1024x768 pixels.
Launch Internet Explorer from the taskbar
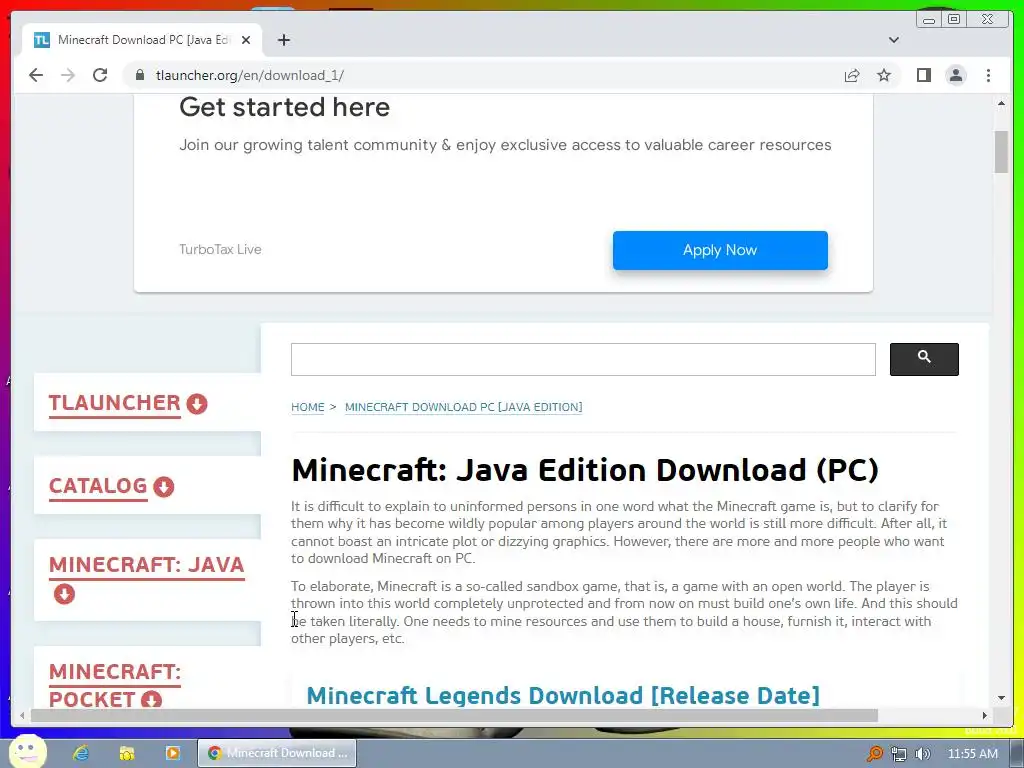point(81,753)
